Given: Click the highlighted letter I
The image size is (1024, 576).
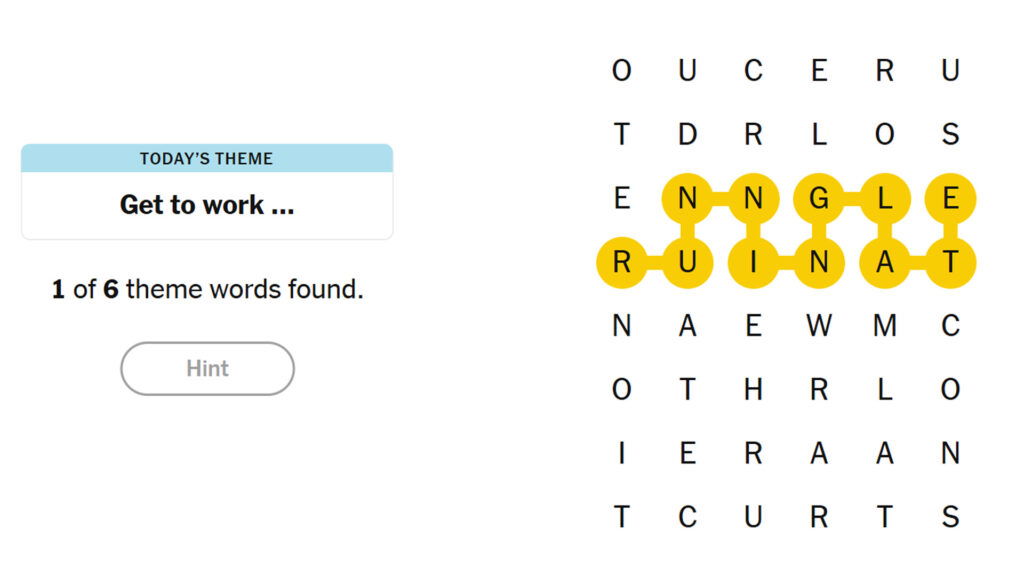Looking at the screenshot, I should point(753,262).
